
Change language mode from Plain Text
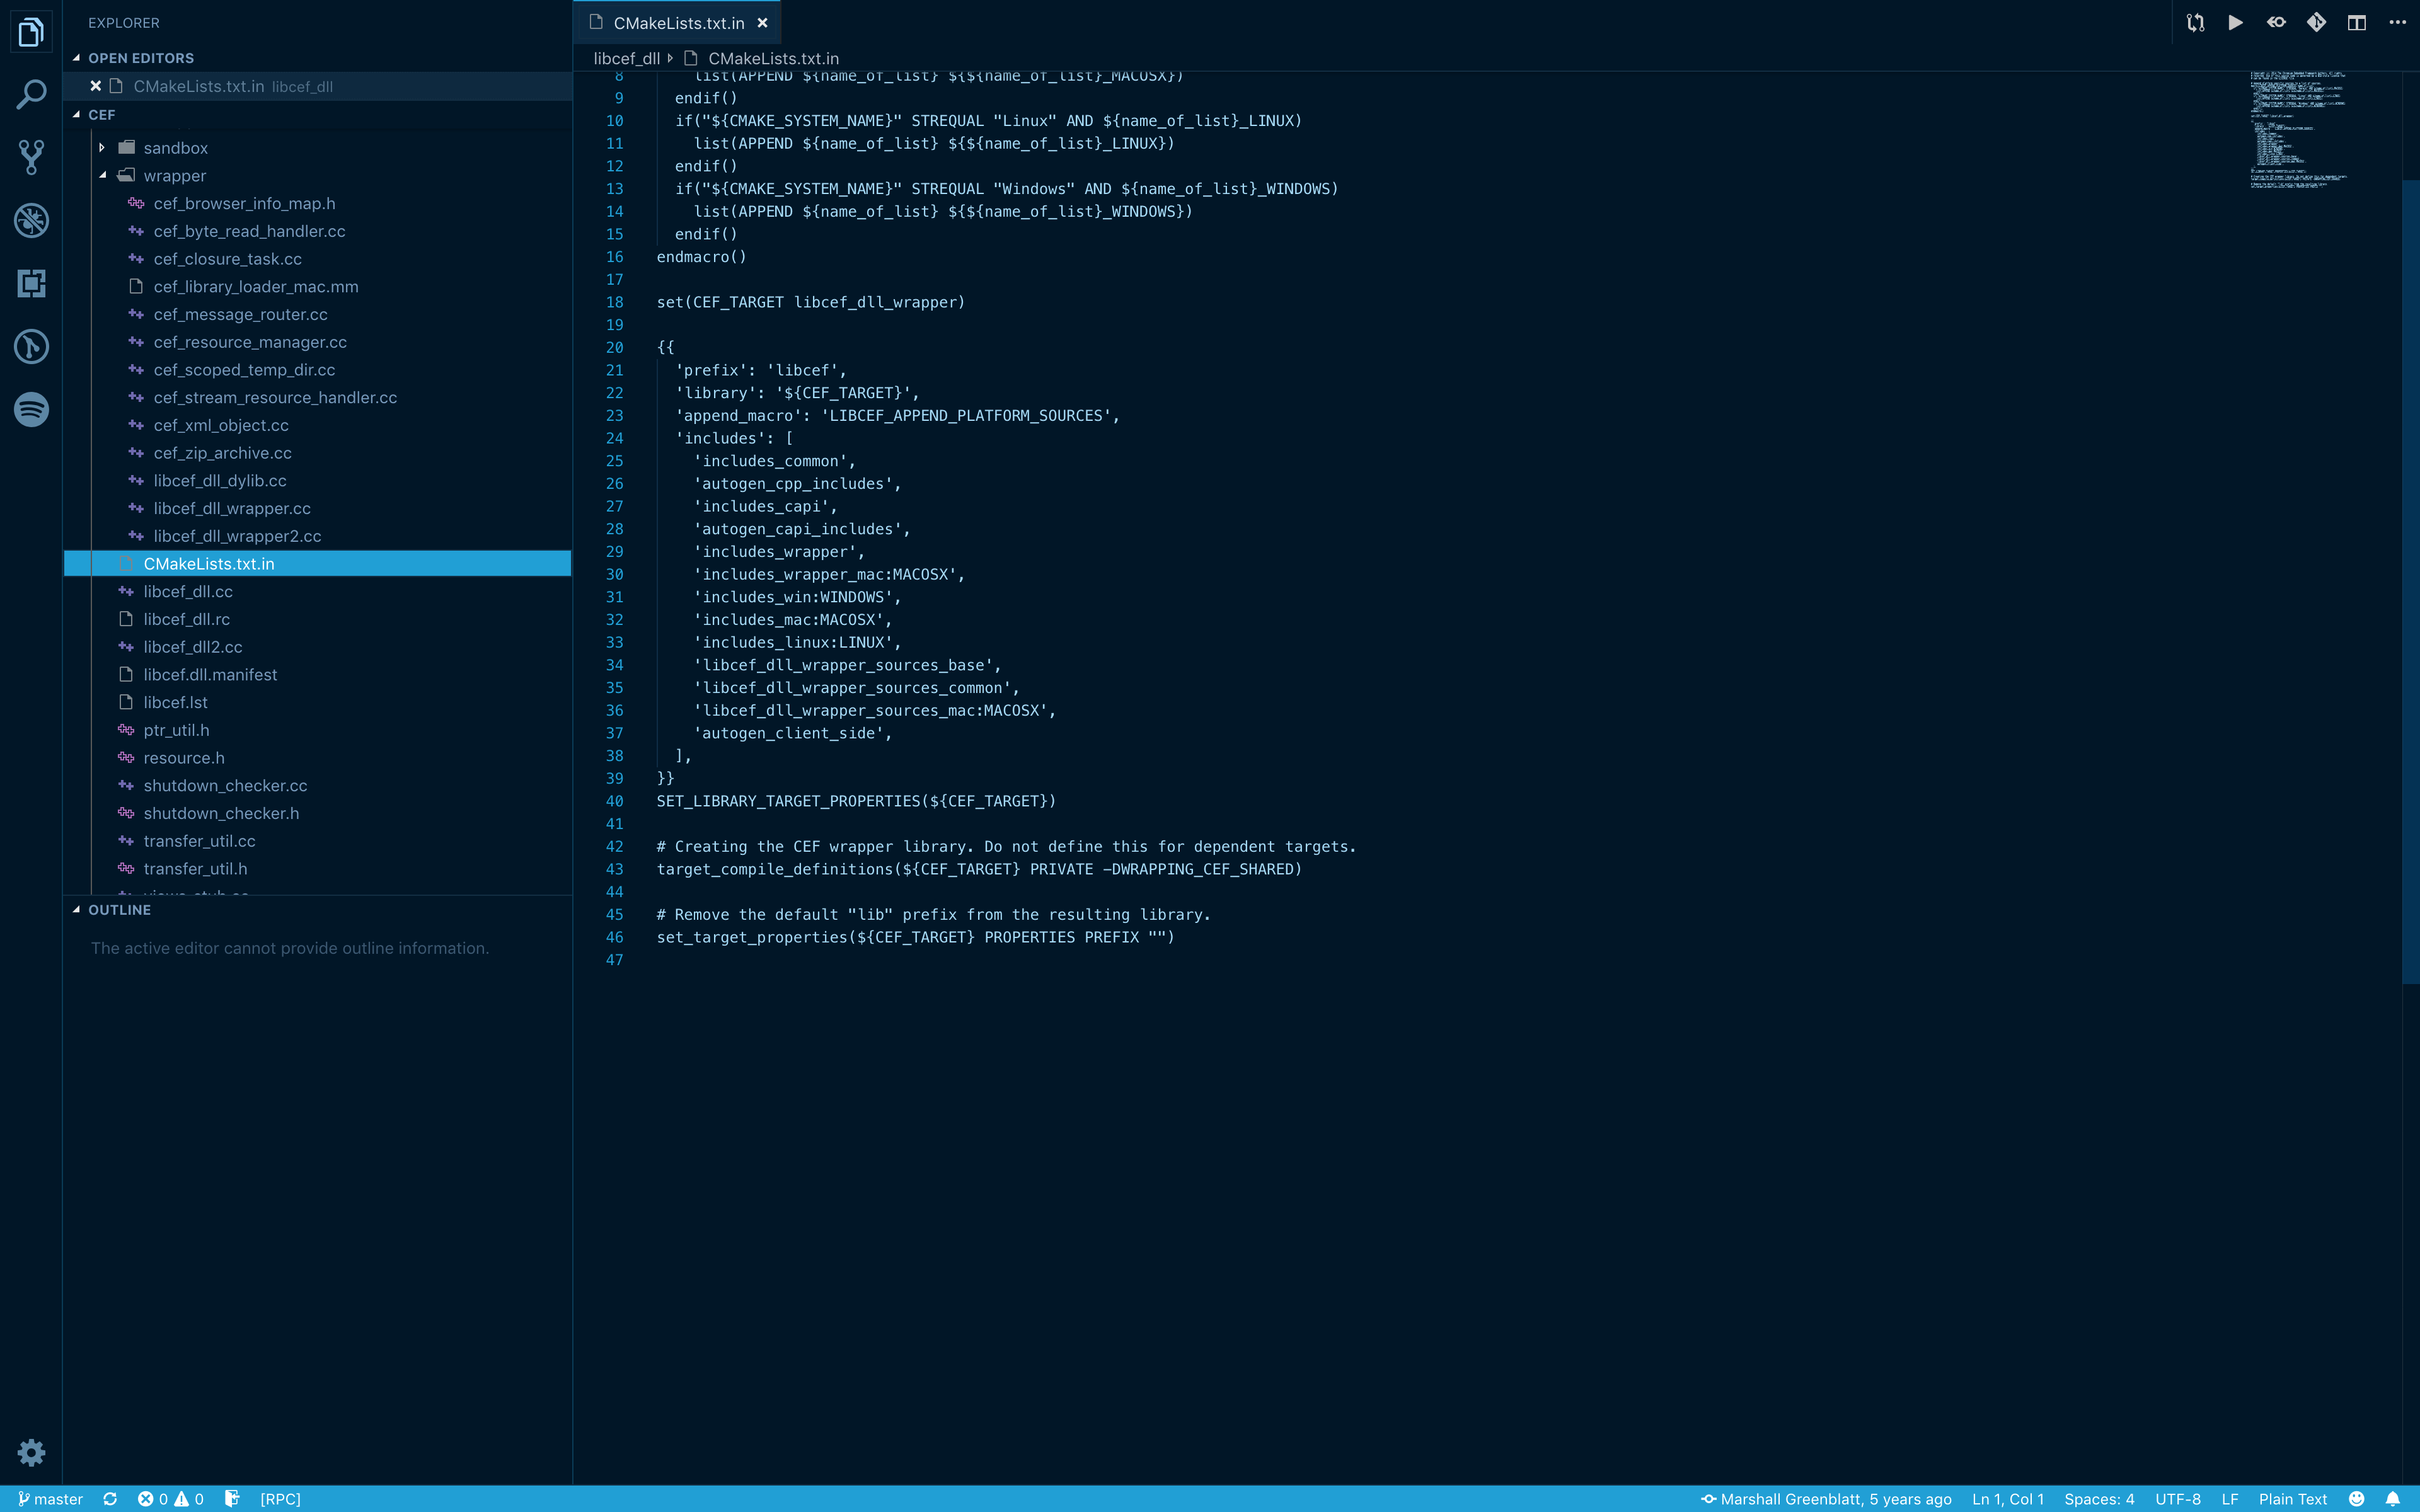2292,1499
